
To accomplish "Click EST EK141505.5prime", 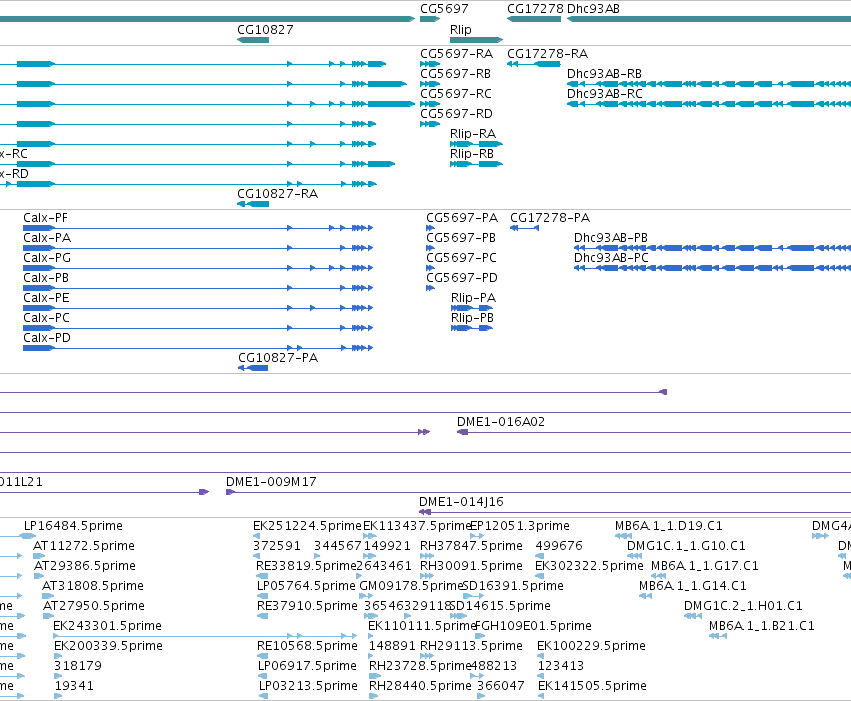I will click(592, 686).
